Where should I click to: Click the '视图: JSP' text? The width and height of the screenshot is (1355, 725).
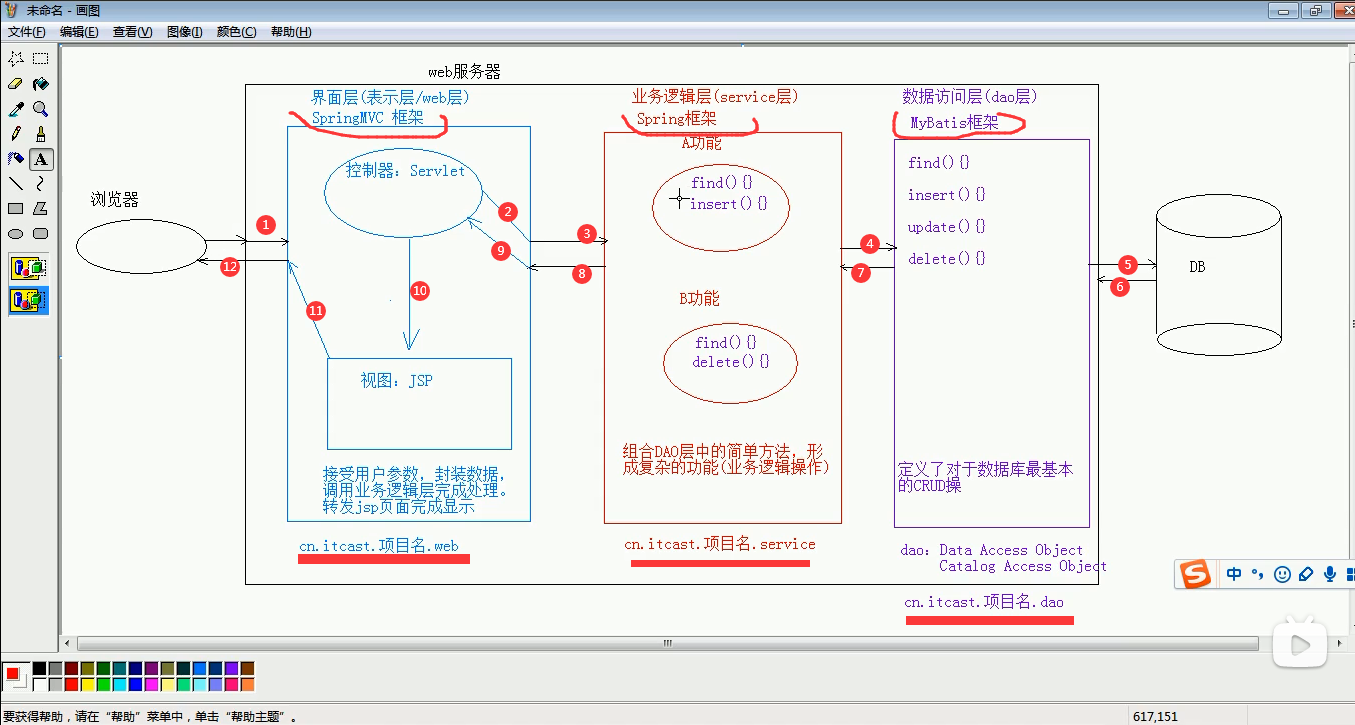coord(397,381)
